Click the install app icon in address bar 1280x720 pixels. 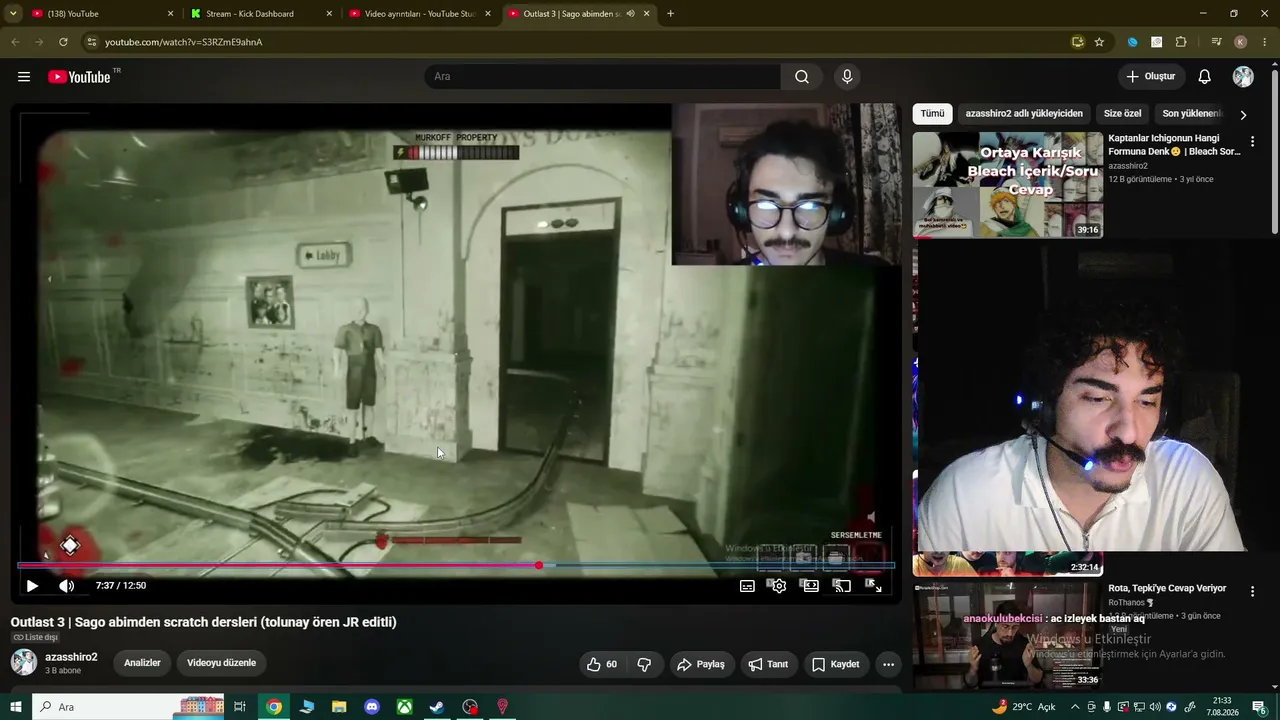point(1077,42)
